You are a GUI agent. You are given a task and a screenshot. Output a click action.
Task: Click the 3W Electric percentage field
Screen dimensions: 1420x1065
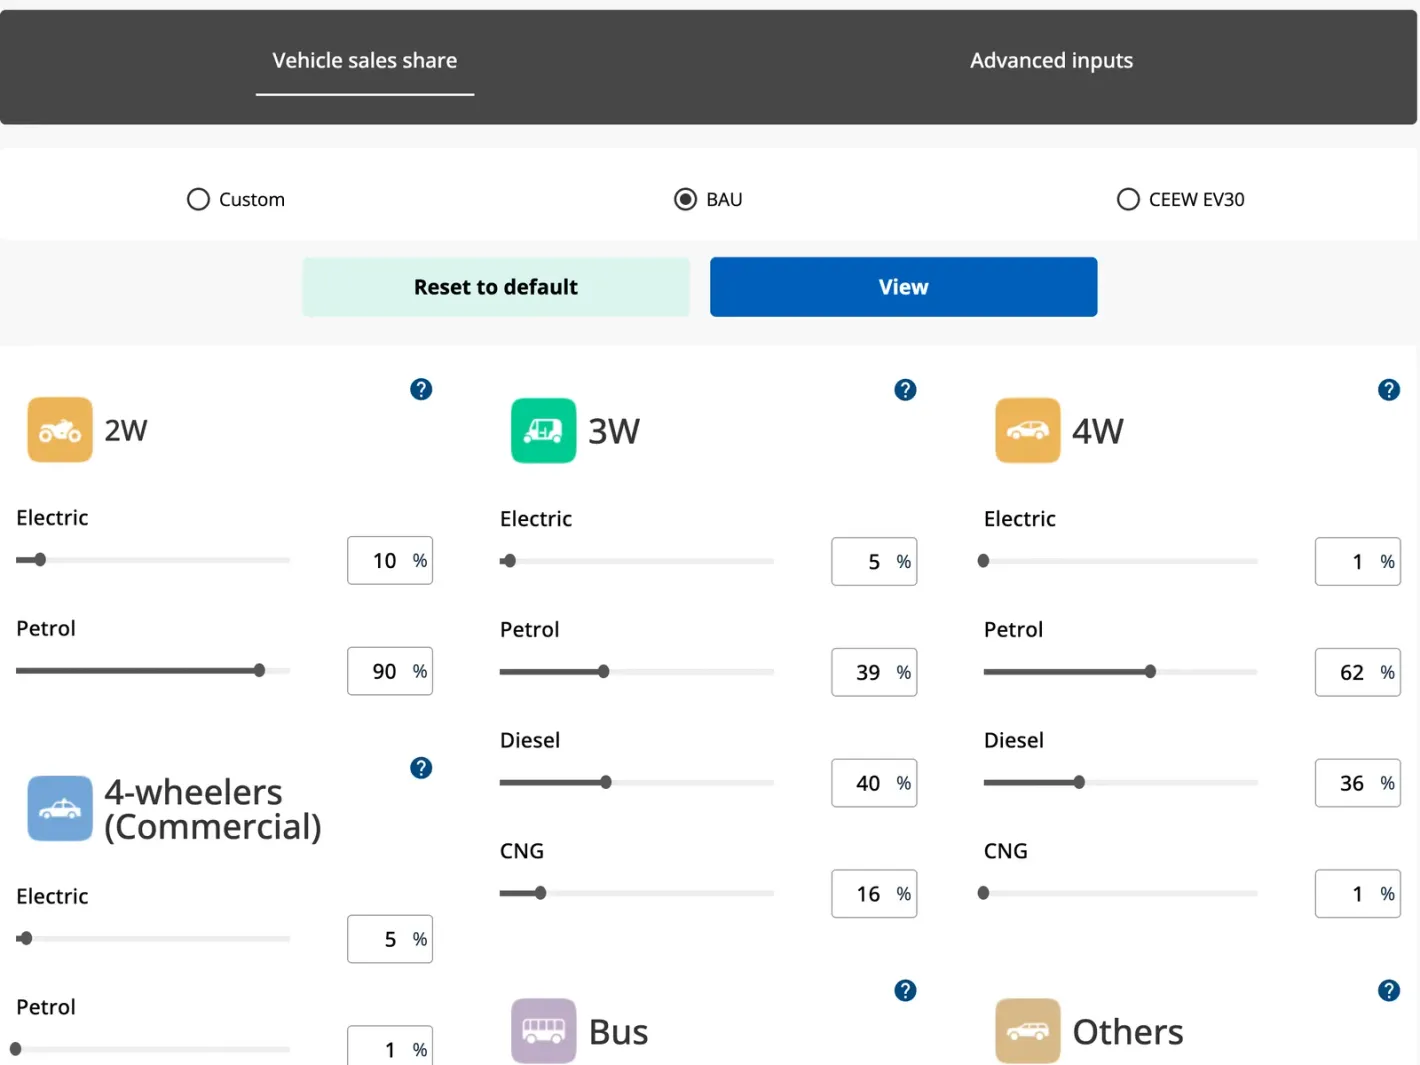874,561
